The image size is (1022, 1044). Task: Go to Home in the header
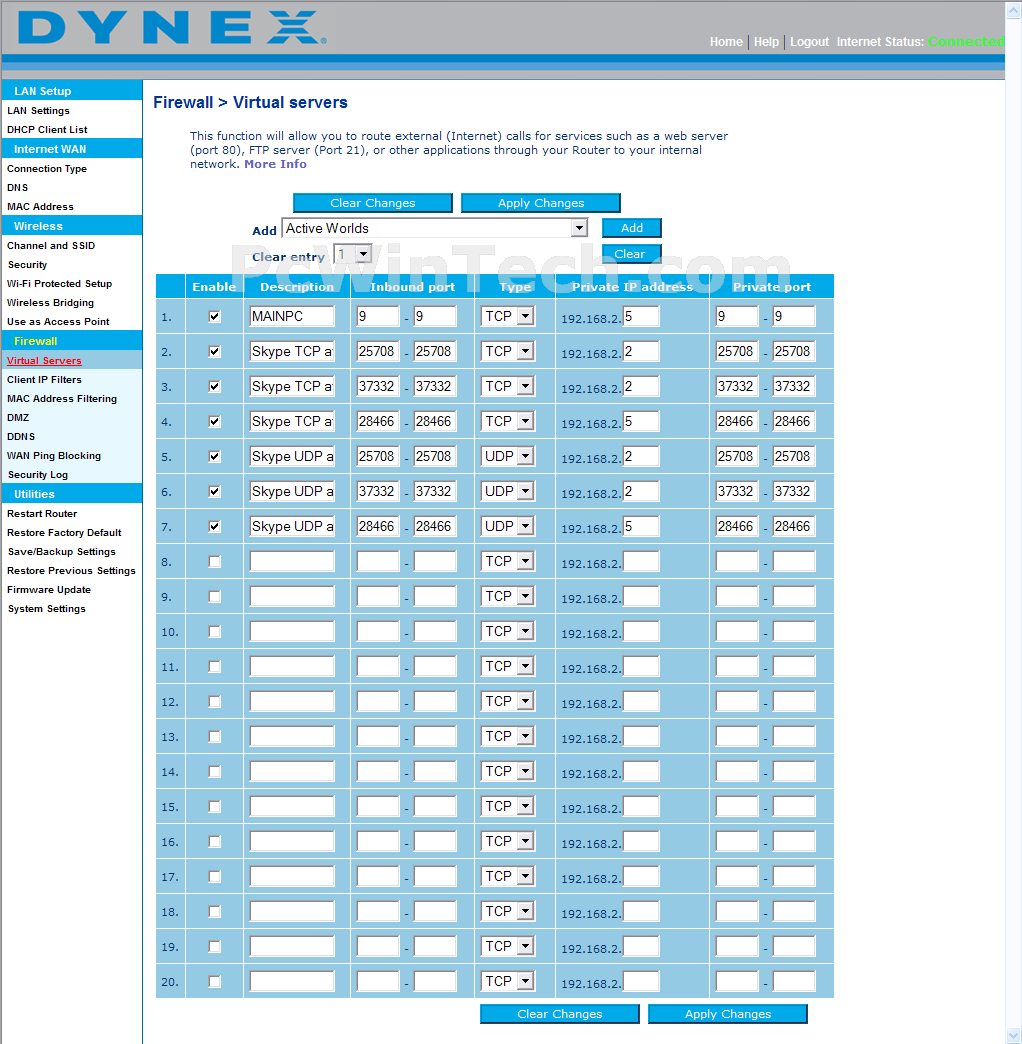[726, 42]
